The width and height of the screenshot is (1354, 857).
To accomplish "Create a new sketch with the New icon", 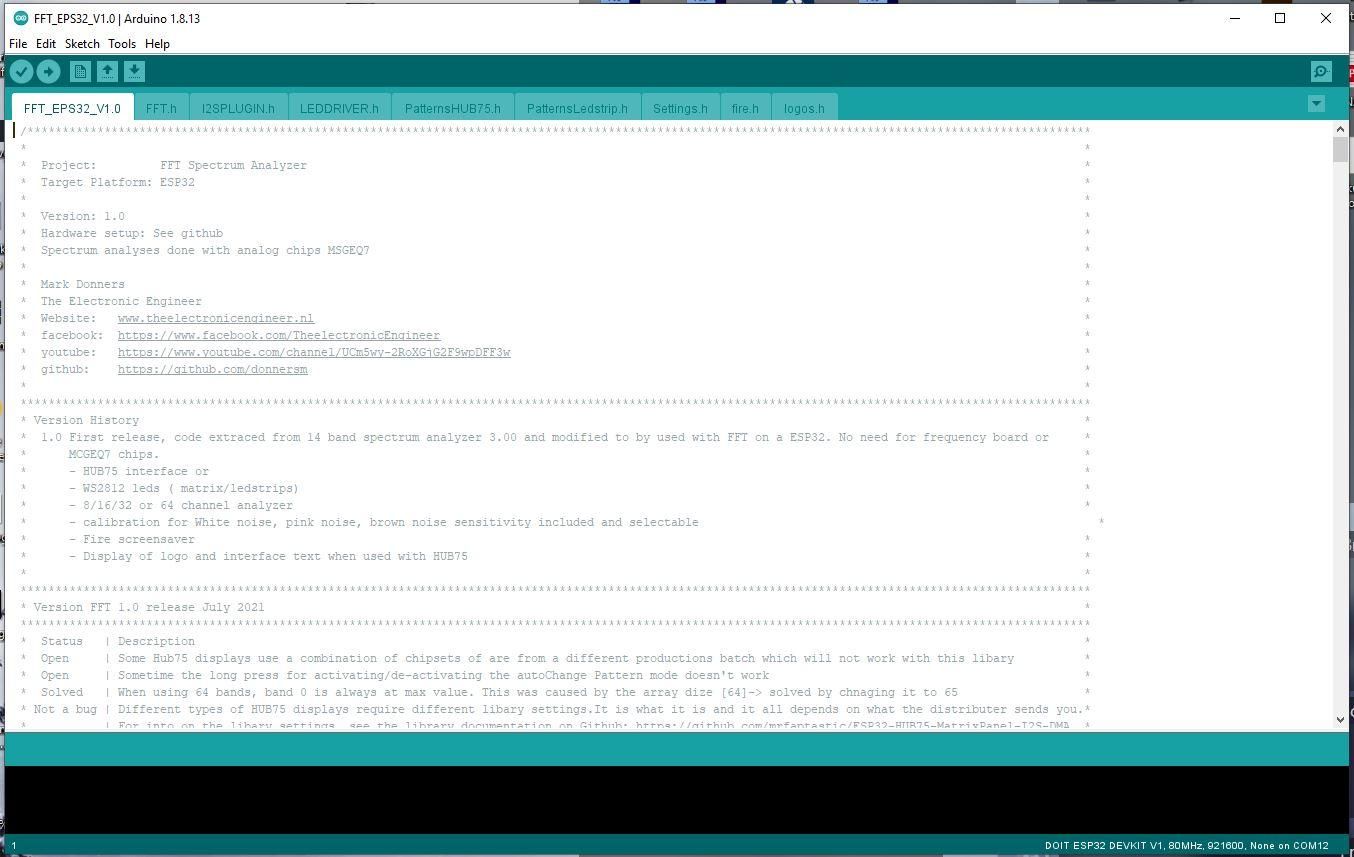I will click(80, 72).
